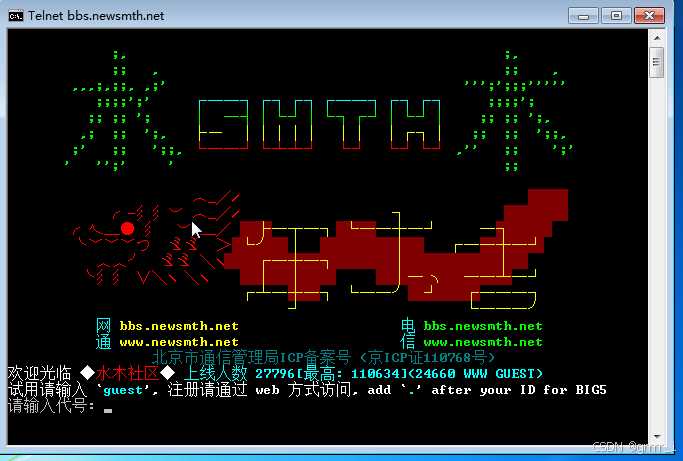
Task: Click the green www.newsmth.net text under 电信
Action: pos(483,342)
